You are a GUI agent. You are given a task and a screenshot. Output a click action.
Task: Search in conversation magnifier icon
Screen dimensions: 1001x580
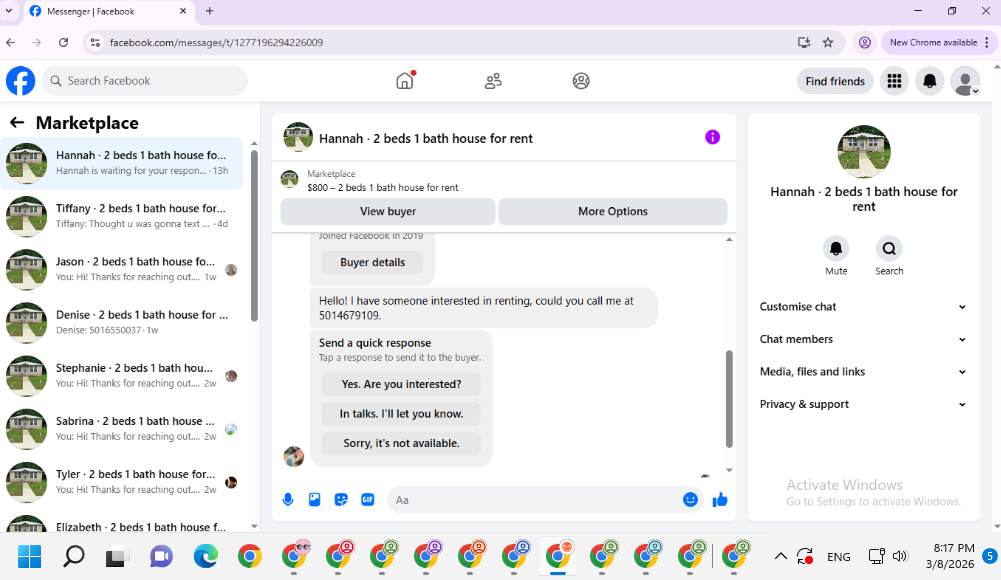pos(889,249)
